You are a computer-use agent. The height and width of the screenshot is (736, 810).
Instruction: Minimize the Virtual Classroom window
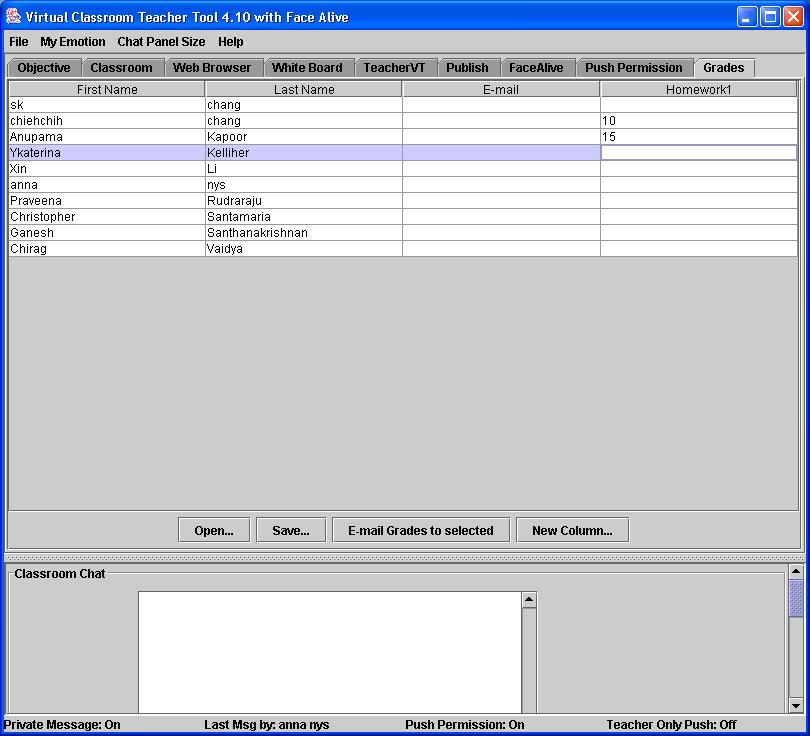click(x=747, y=17)
